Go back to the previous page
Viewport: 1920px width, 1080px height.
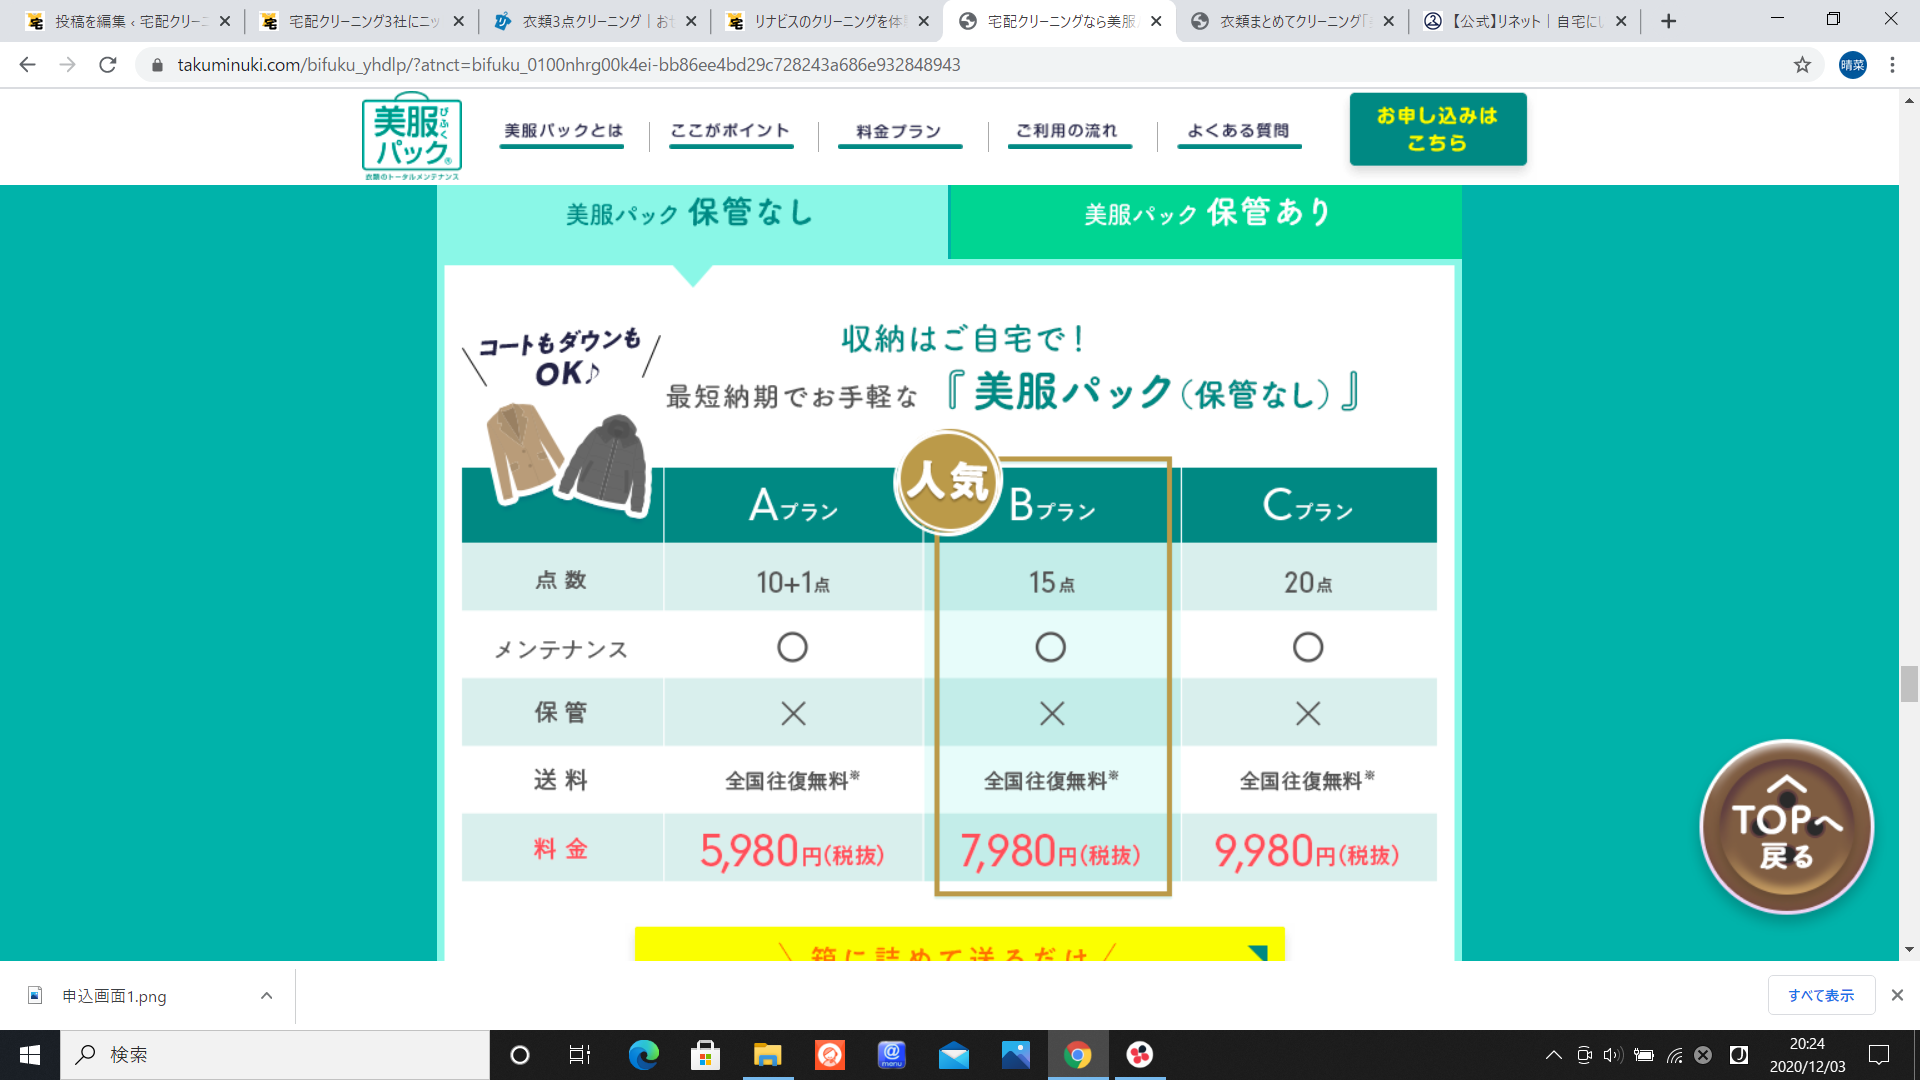tap(27, 65)
